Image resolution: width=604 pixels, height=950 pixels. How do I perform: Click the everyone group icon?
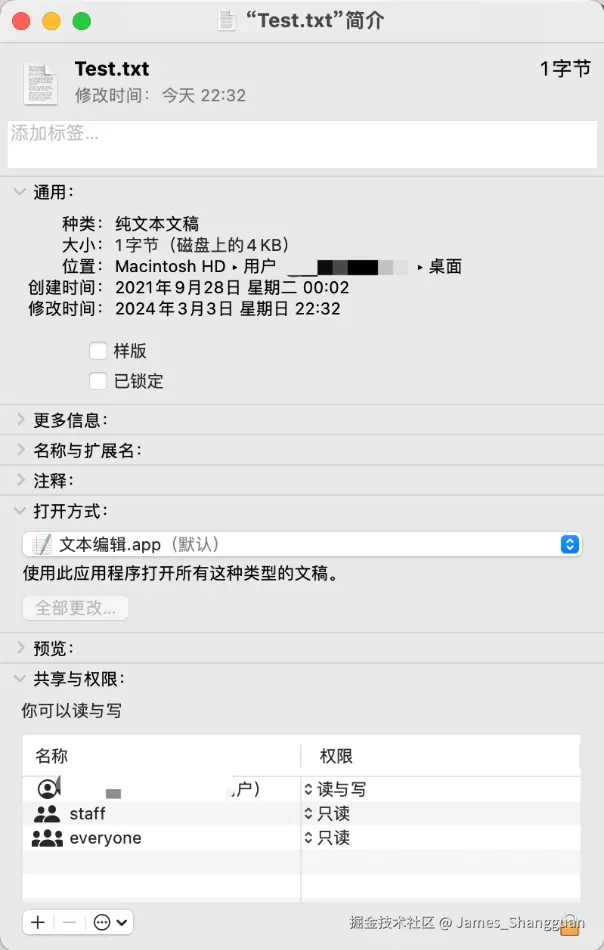point(47,838)
